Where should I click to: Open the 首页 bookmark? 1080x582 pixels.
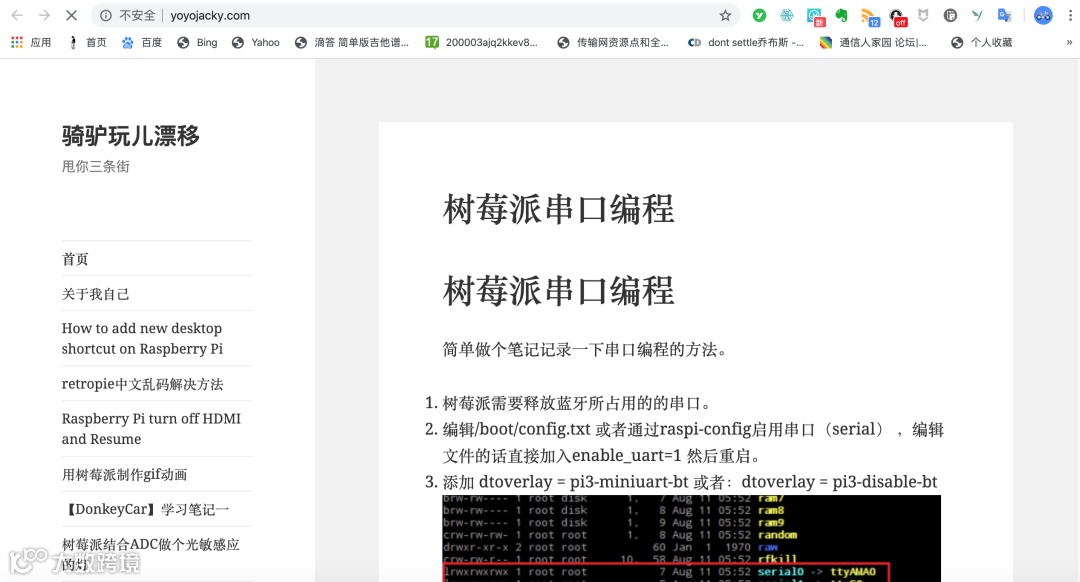87,42
